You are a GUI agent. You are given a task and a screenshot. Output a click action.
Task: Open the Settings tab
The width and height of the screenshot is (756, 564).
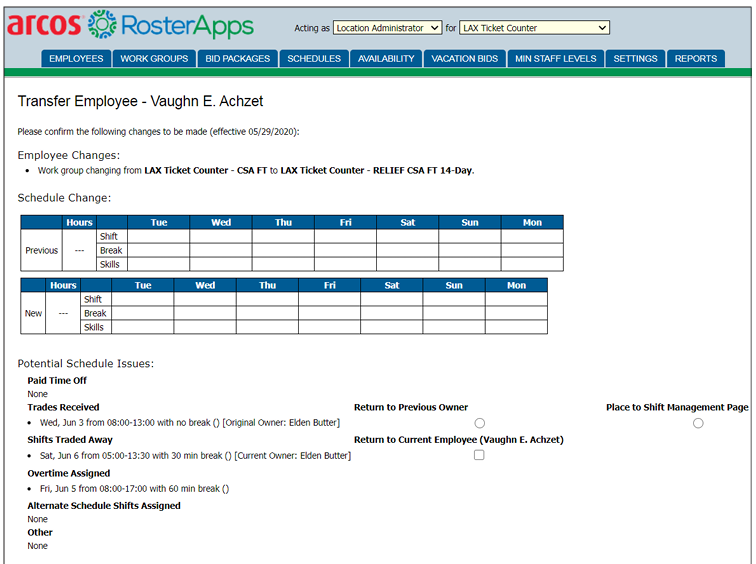(x=635, y=59)
